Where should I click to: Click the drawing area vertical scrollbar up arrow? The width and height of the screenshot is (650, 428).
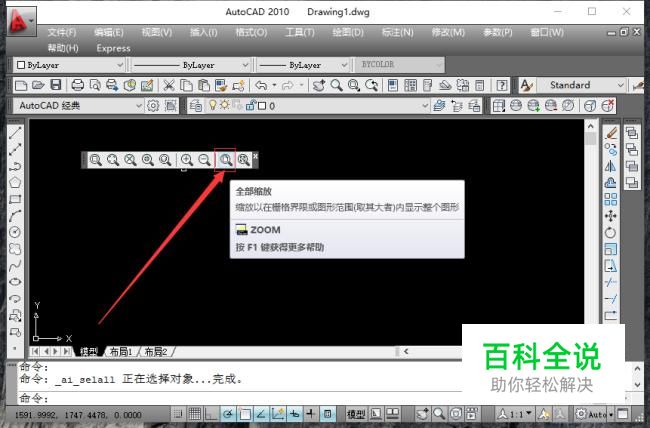(591, 126)
